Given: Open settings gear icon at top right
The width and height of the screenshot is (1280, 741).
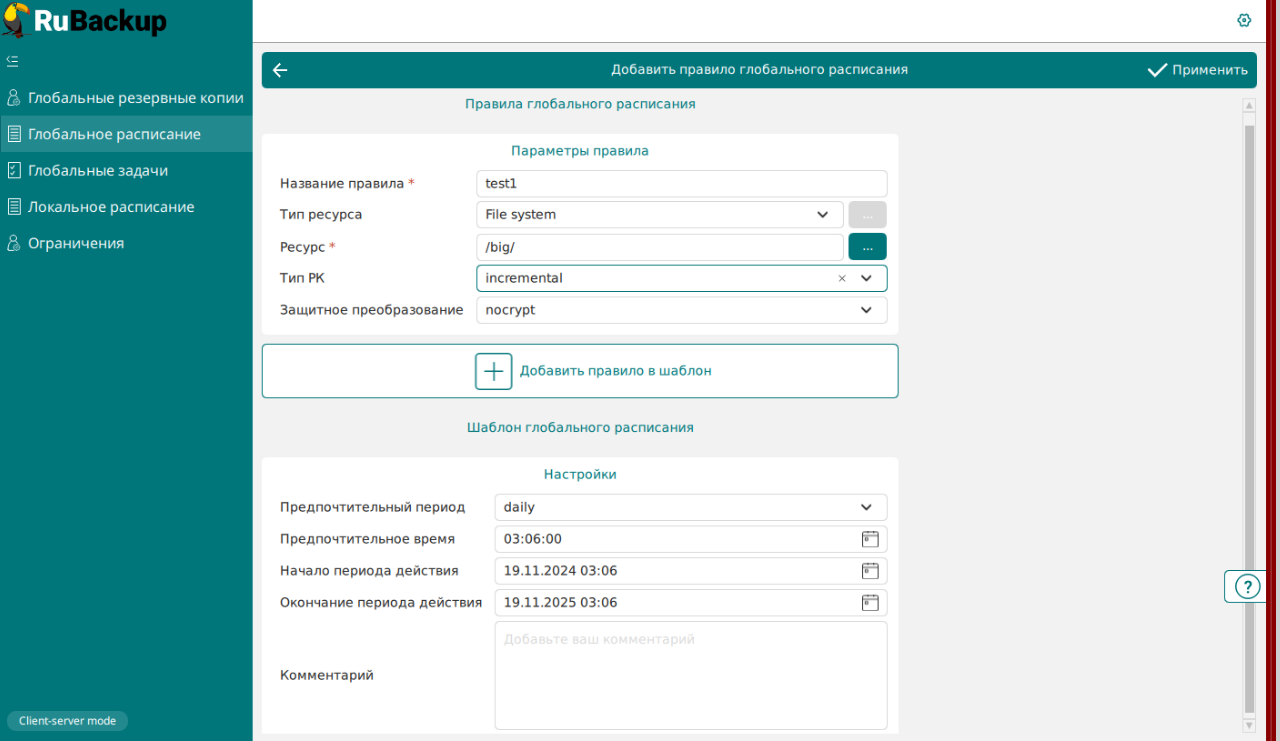Looking at the screenshot, I should pyautogui.click(x=1244, y=20).
